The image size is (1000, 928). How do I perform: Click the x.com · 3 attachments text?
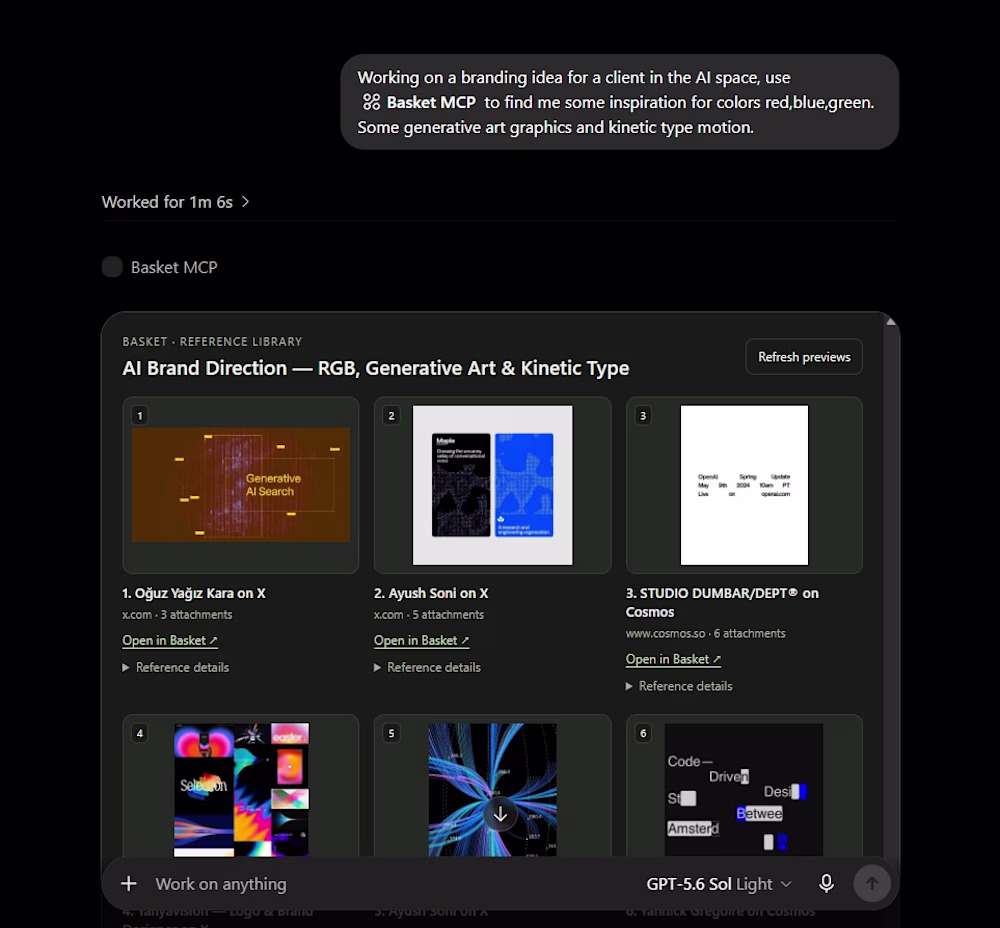coord(177,615)
